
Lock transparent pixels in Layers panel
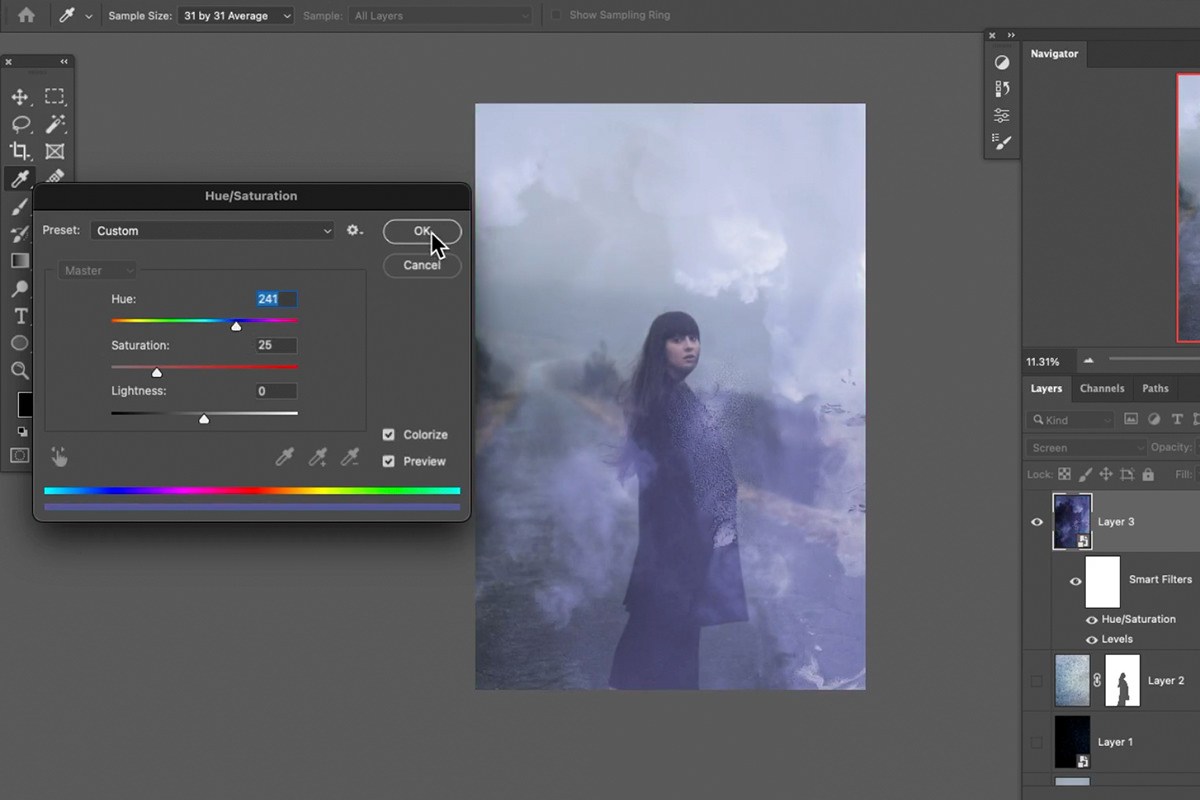pos(1064,474)
